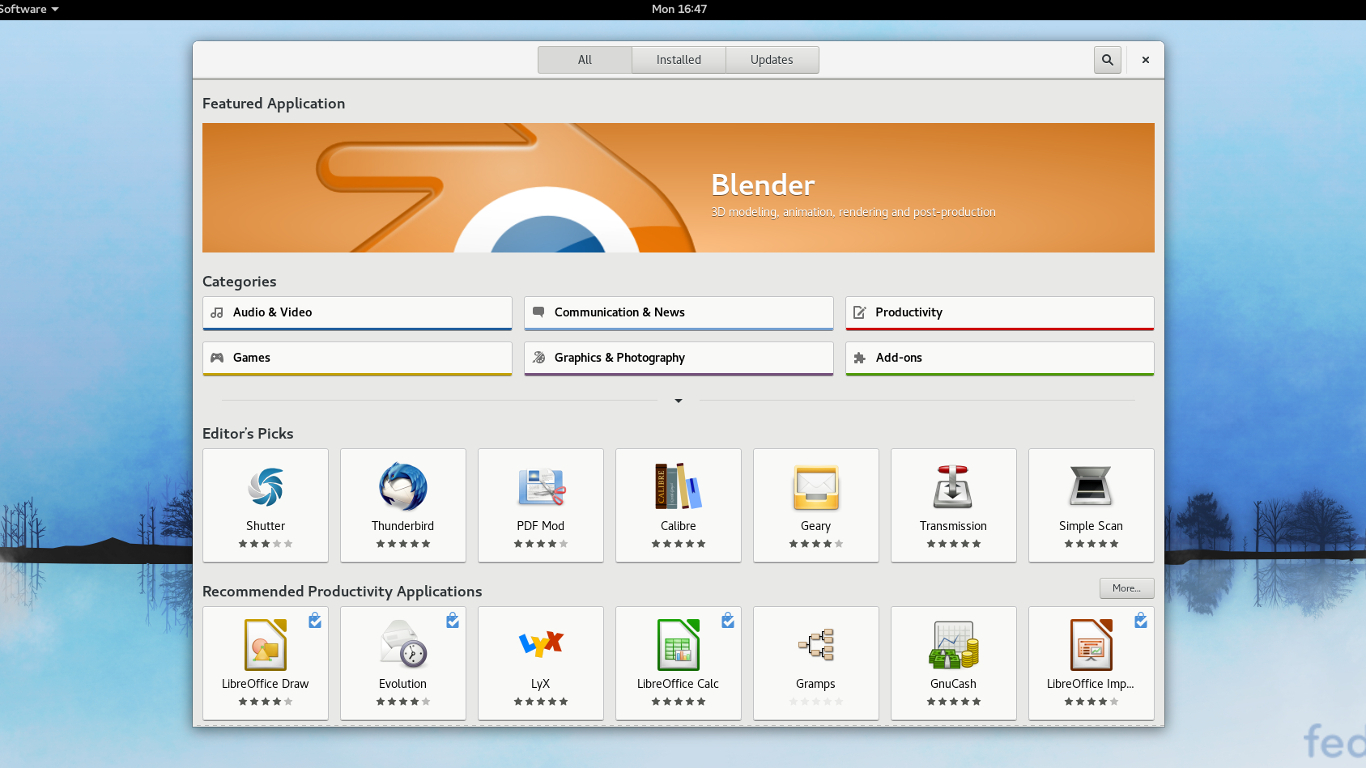The height and width of the screenshot is (768, 1366).
Task: Click the Productivity pencil icon
Action: pos(860,312)
